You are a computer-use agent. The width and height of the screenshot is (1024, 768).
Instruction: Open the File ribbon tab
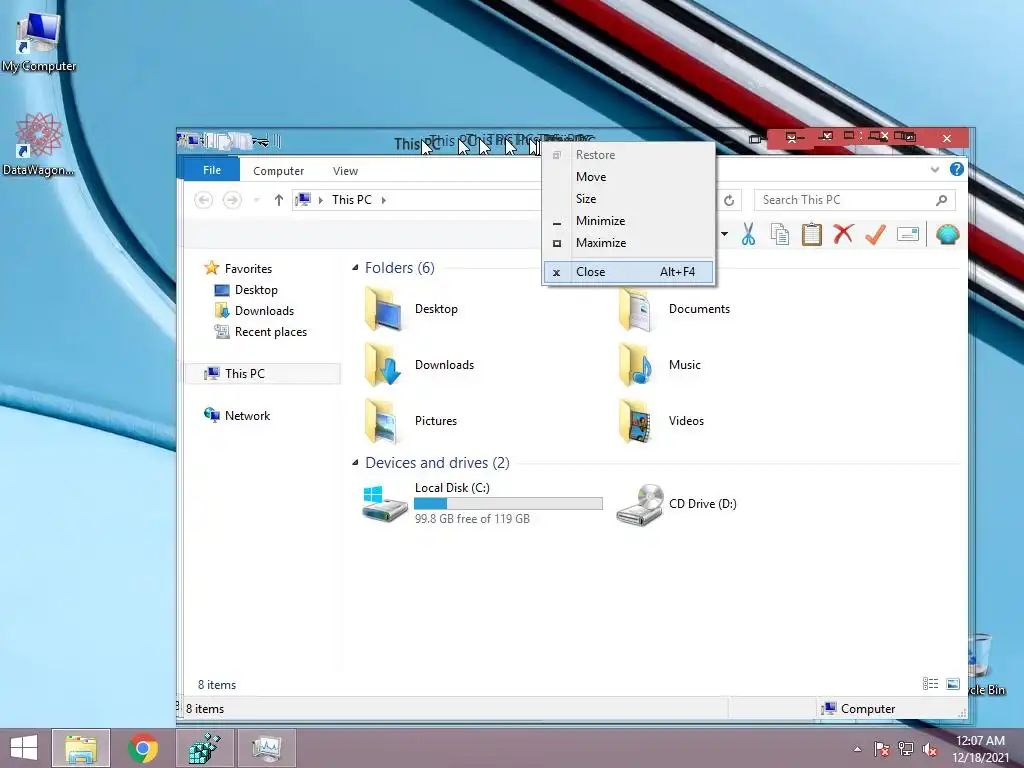(x=212, y=170)
